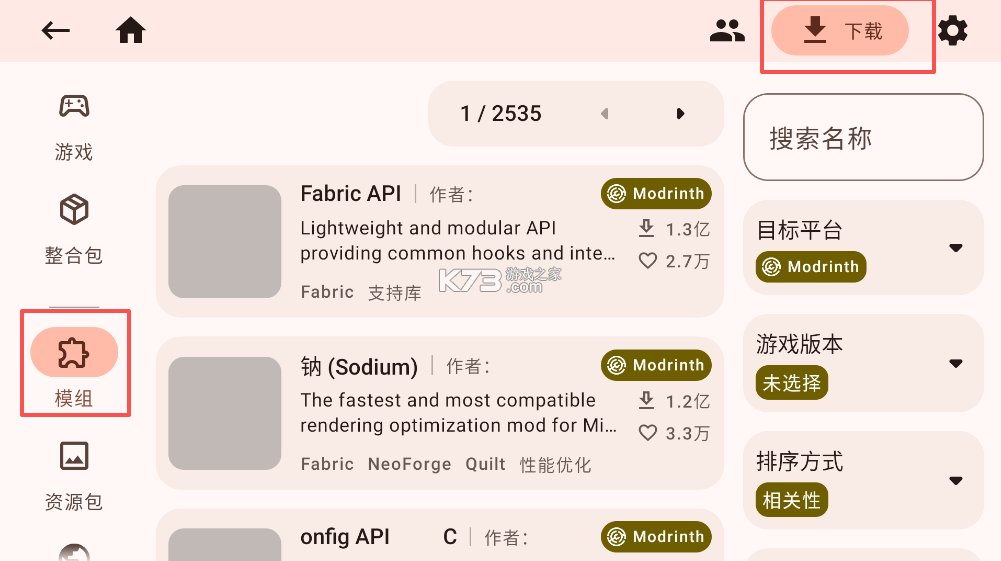Go to the next results page

pyautogui.click(x=680, y=114)
